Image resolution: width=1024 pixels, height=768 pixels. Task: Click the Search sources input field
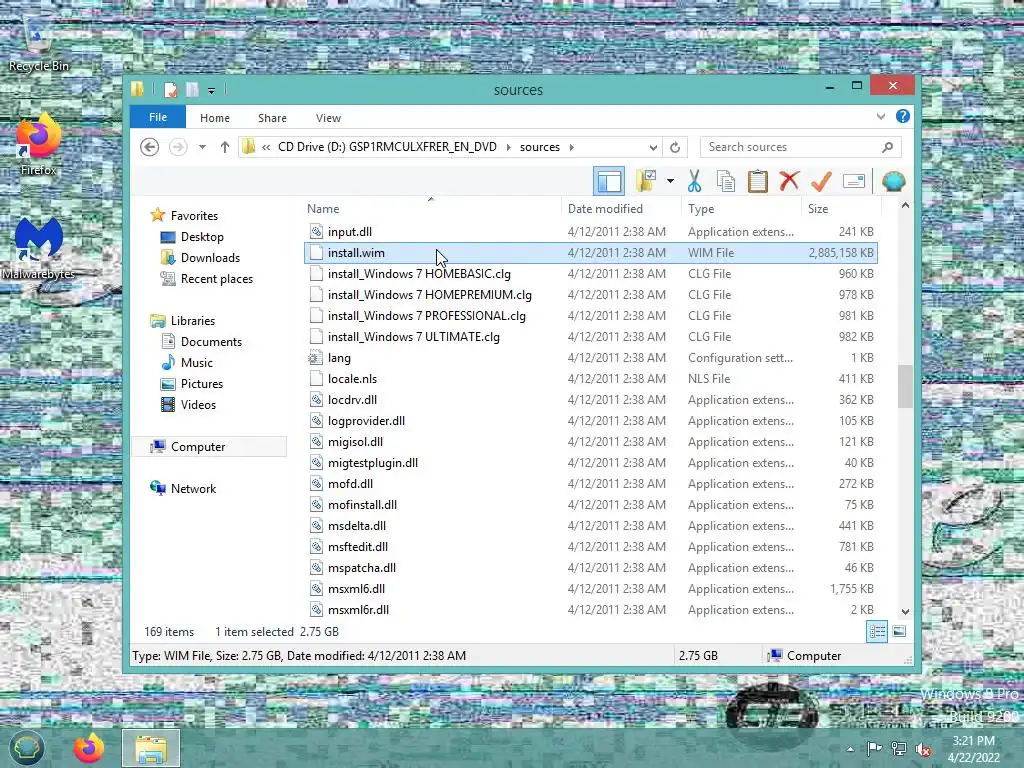(792, 147)
